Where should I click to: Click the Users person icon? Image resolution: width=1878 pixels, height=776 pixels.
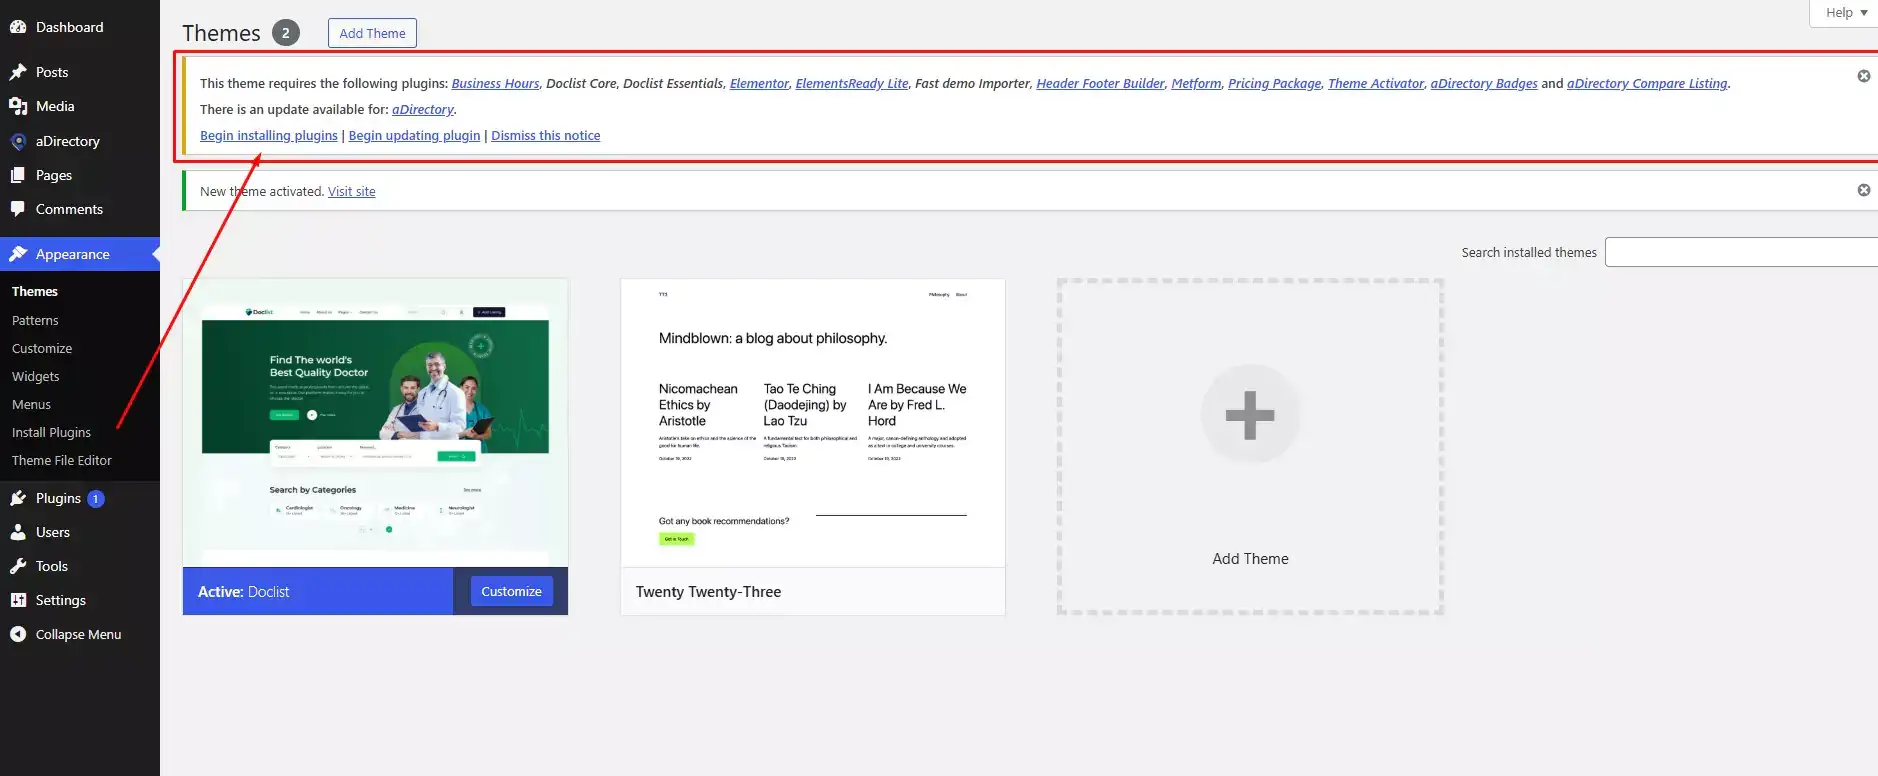(x=18, y=532)
